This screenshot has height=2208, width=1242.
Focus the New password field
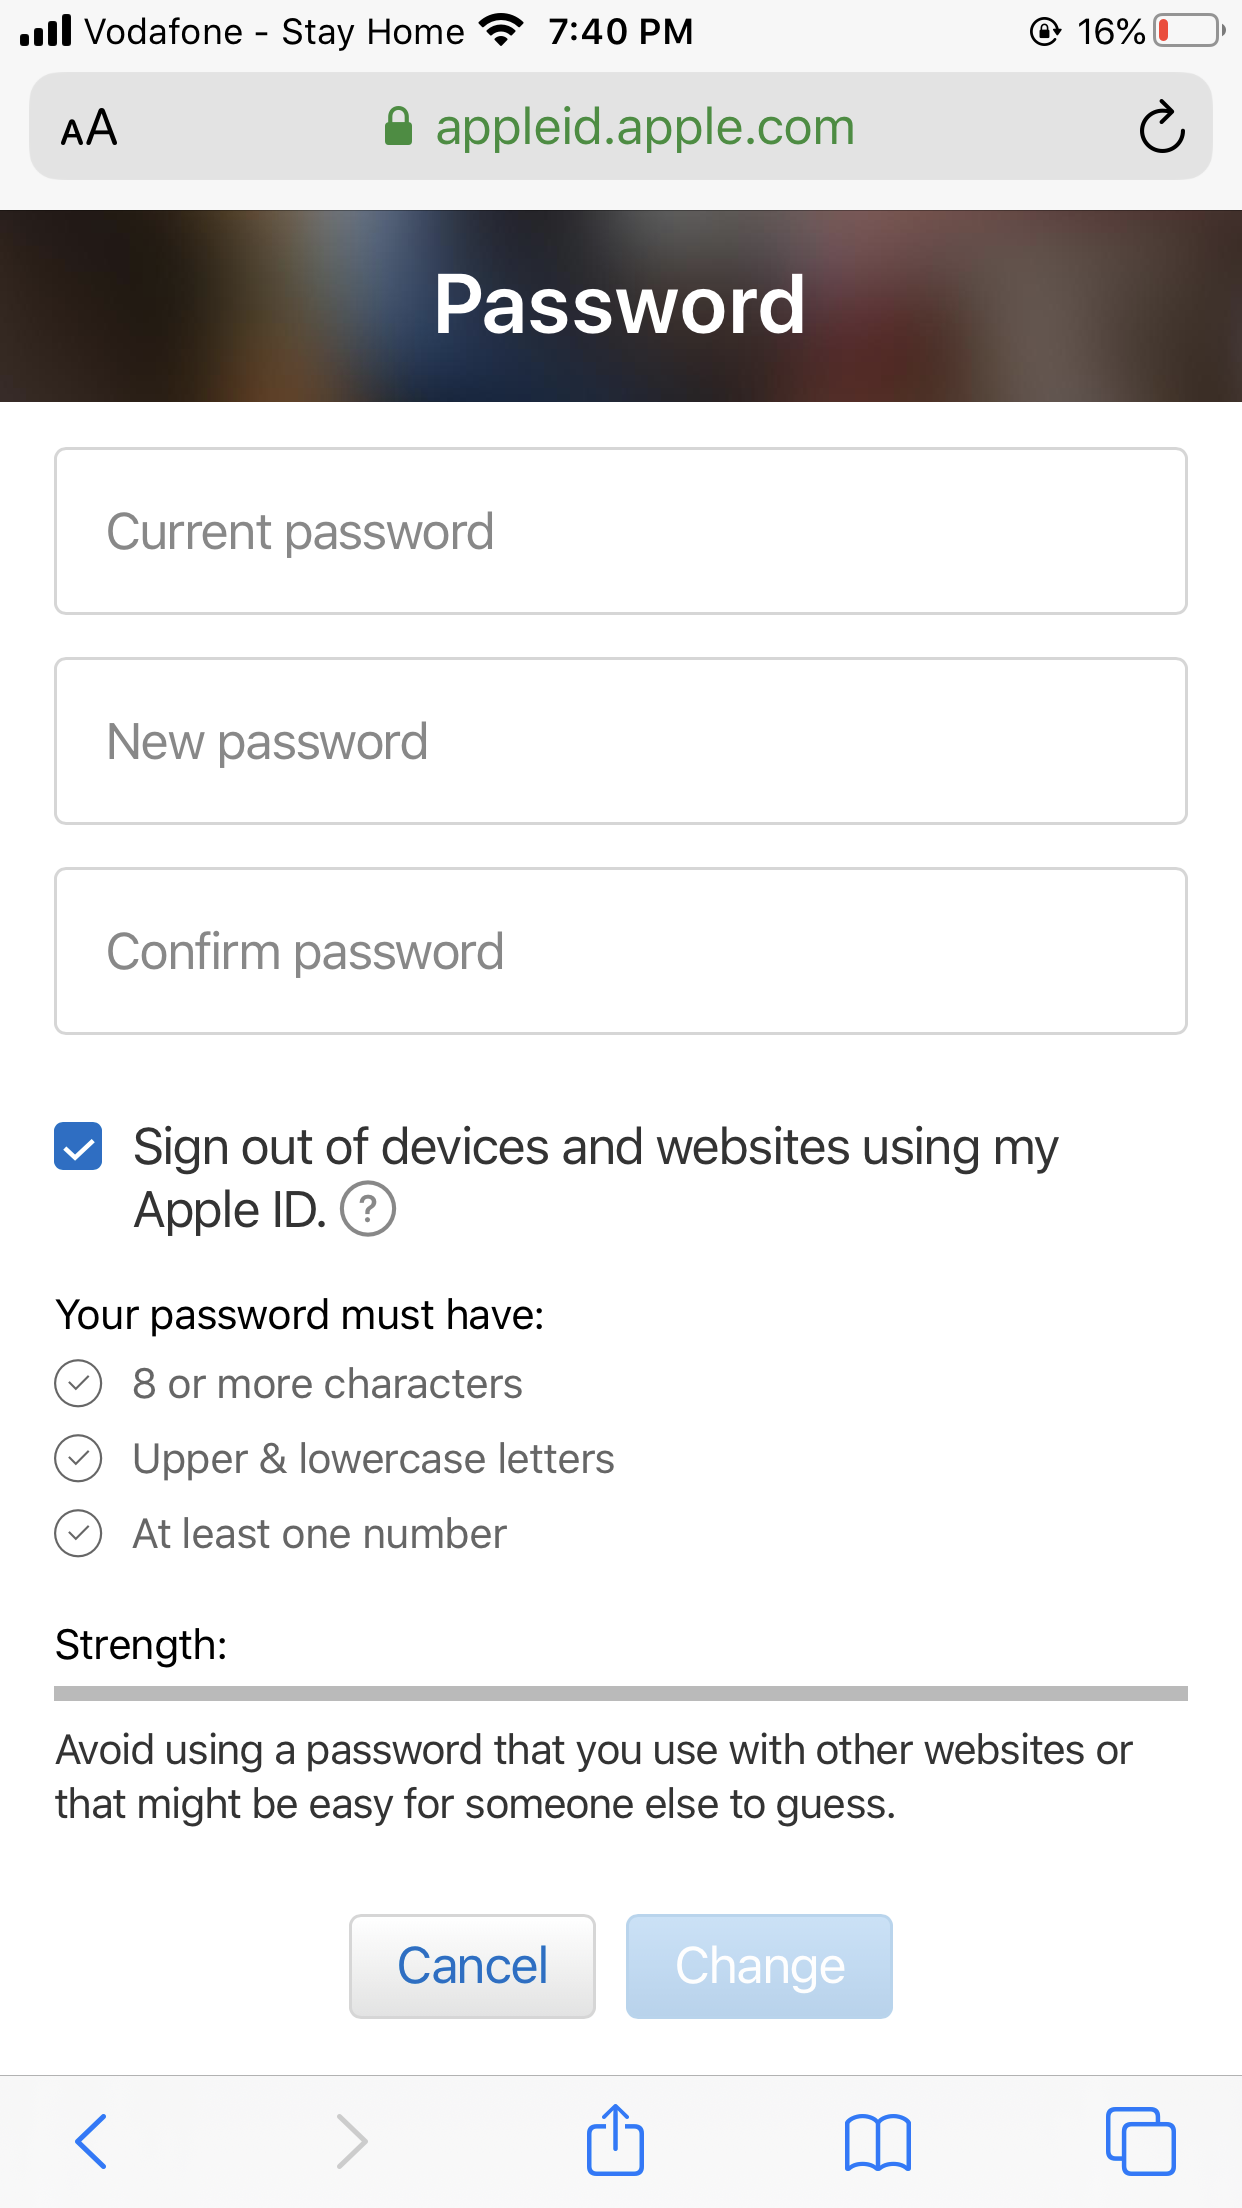pos(620,741)
